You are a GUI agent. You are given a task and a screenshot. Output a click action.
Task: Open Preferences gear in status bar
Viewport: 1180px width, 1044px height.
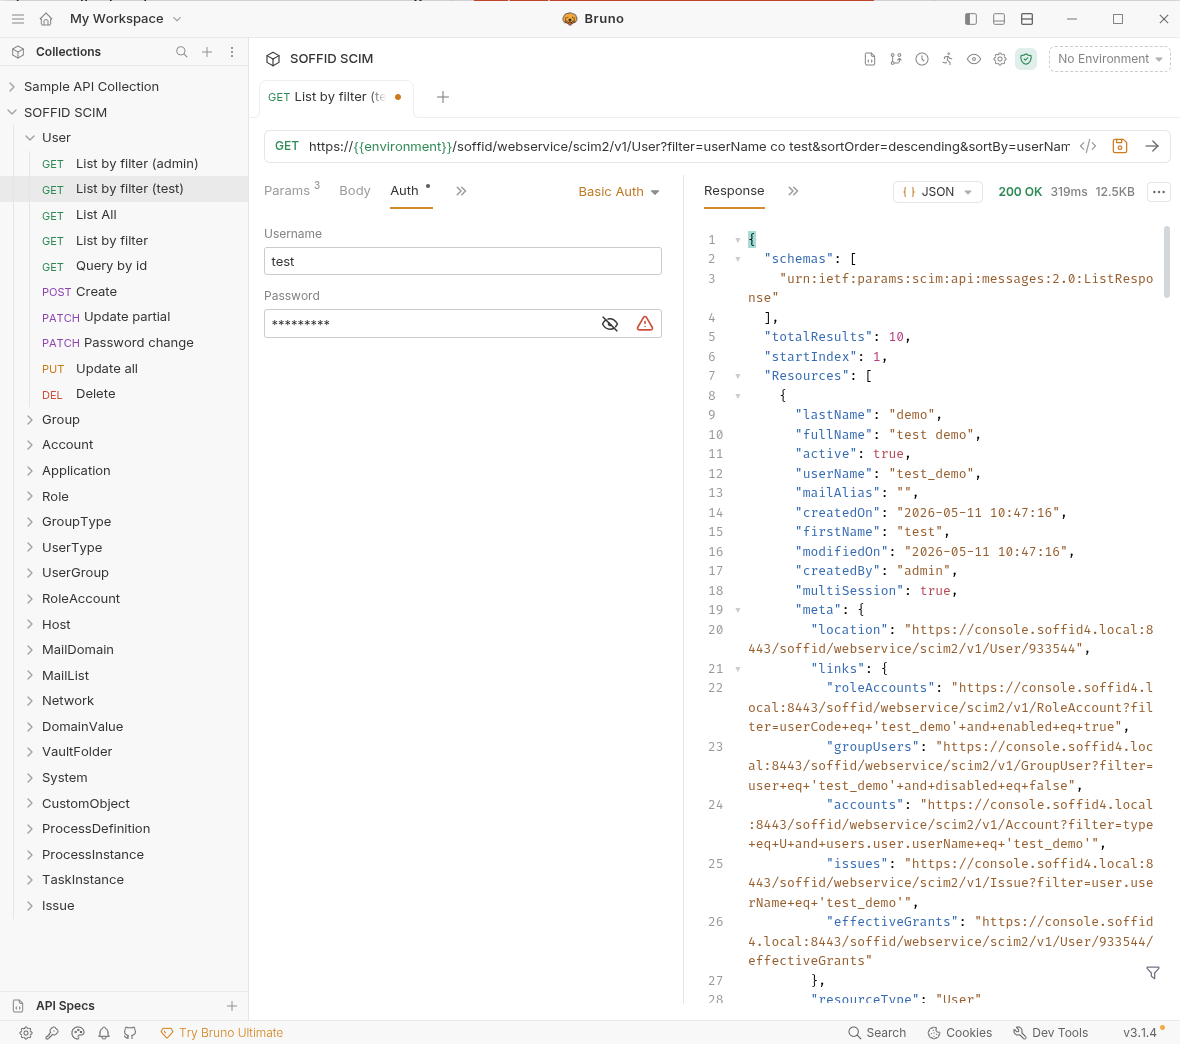26,1033
